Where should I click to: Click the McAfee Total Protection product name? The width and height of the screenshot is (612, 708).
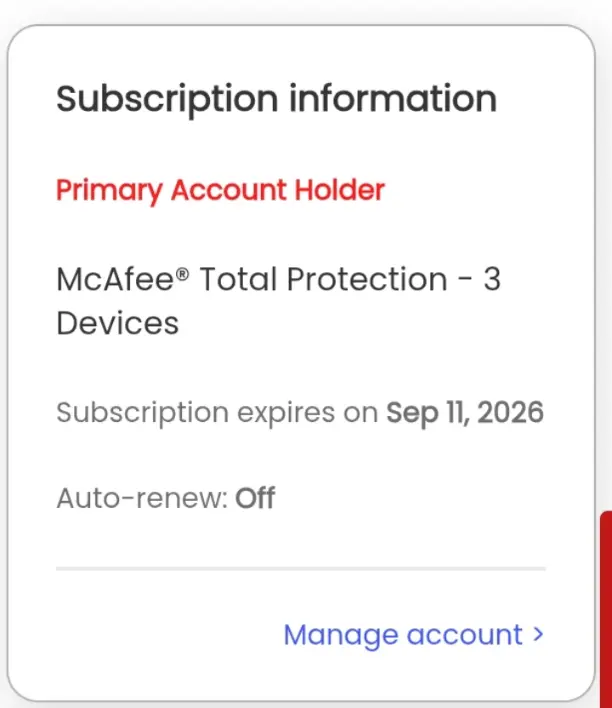click(279, 301)
